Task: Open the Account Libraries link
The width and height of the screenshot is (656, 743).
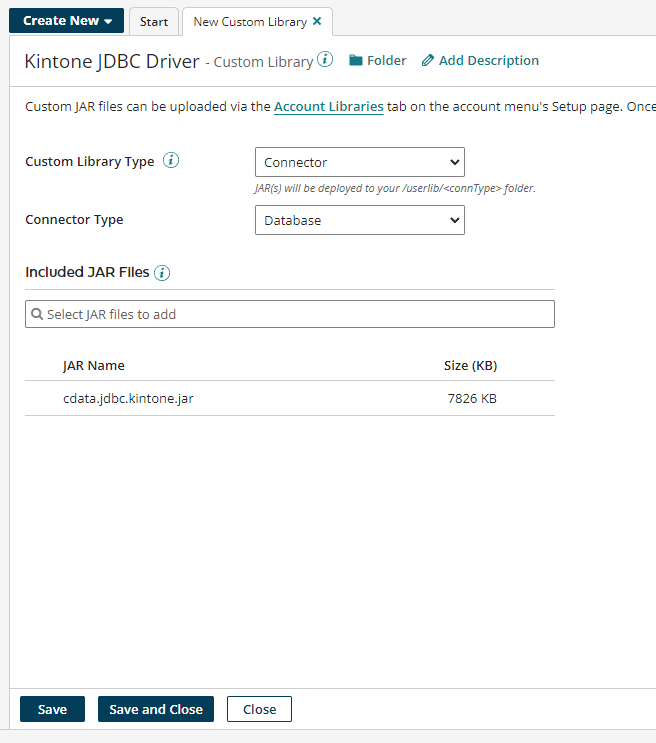Action: click(x=328, y=107)
